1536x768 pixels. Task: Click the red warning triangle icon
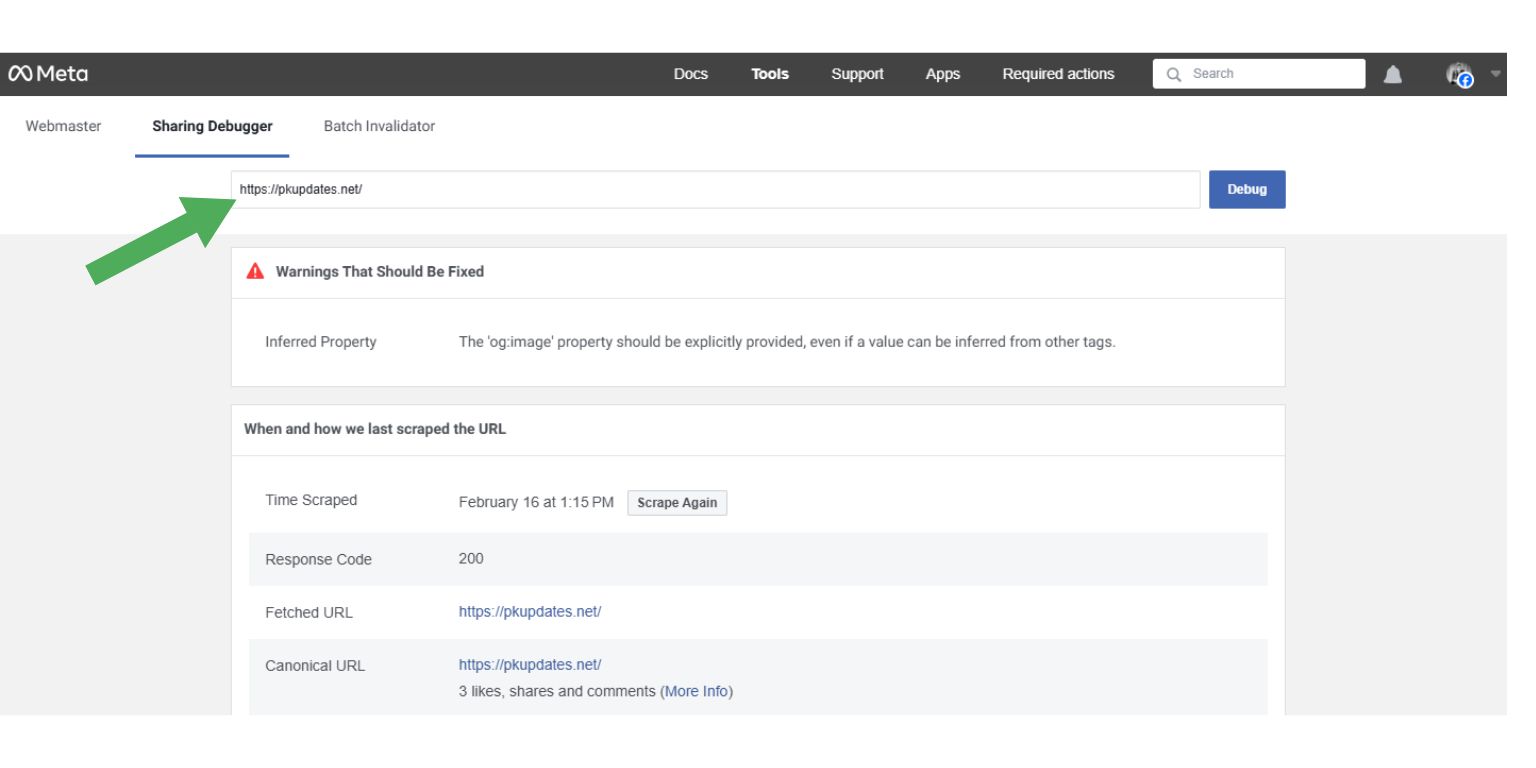[x=257, y=272]
